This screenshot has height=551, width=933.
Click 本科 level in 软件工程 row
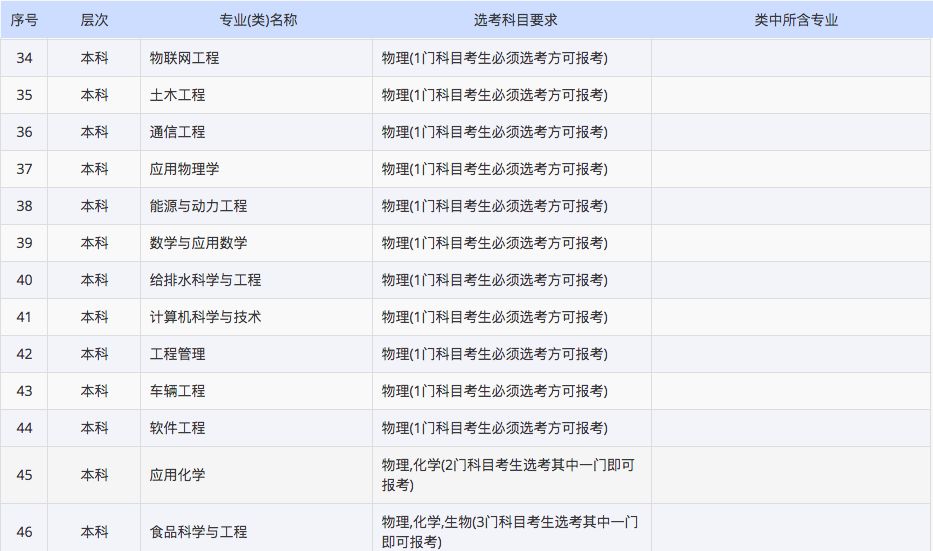[94, 428]
